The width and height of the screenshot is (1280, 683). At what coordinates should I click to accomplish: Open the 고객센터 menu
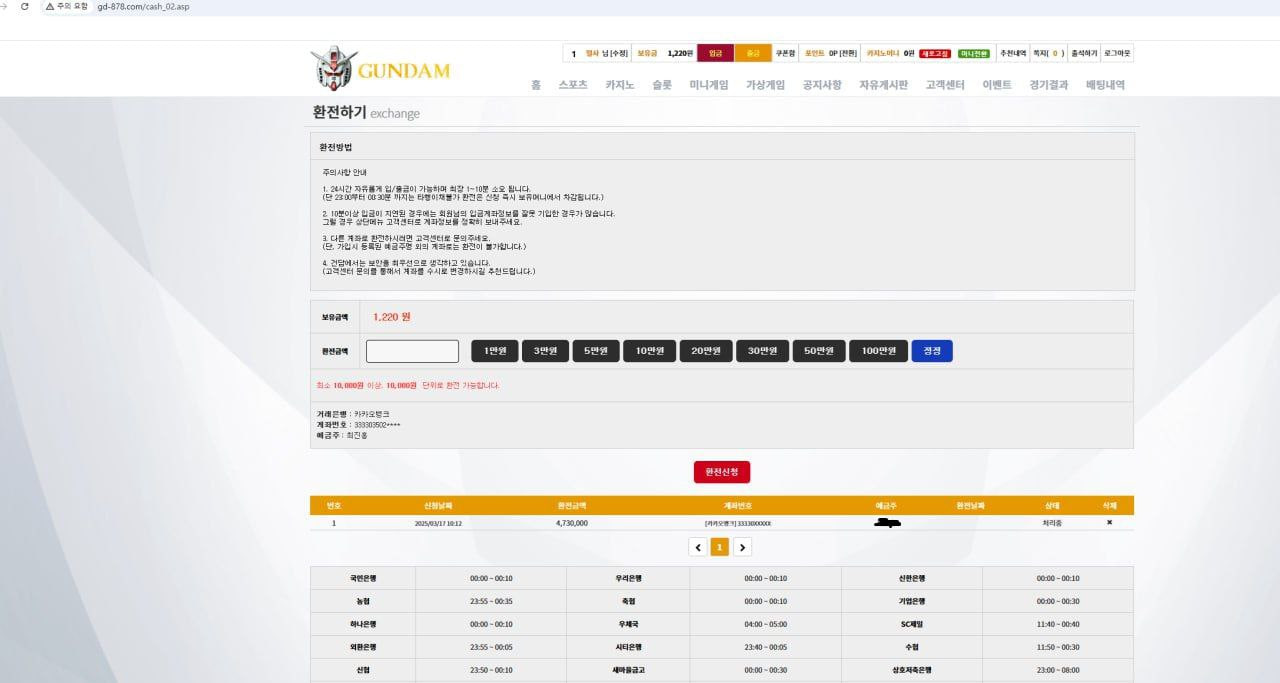click(x=945, y=85)
